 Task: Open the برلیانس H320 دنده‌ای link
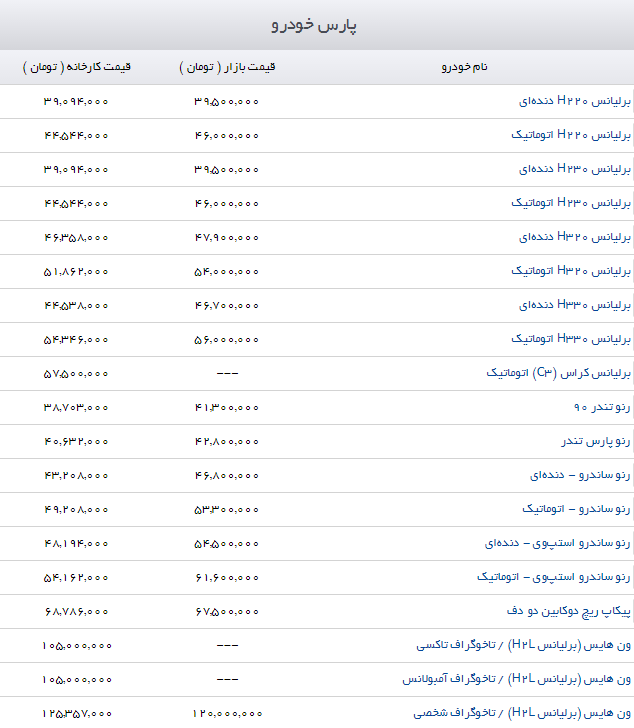point(575,237)
